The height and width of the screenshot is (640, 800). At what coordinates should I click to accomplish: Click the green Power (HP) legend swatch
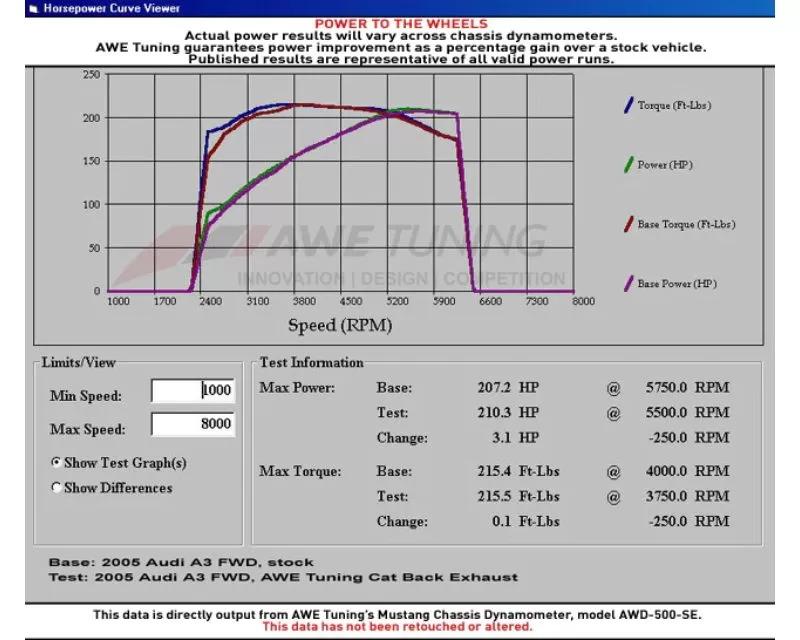[x=629, y=164]
